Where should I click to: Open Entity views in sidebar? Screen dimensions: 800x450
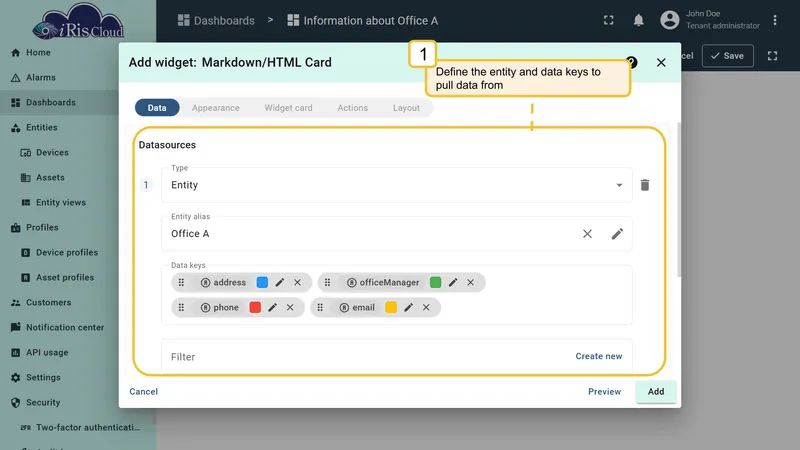click(x=60, y=203)
